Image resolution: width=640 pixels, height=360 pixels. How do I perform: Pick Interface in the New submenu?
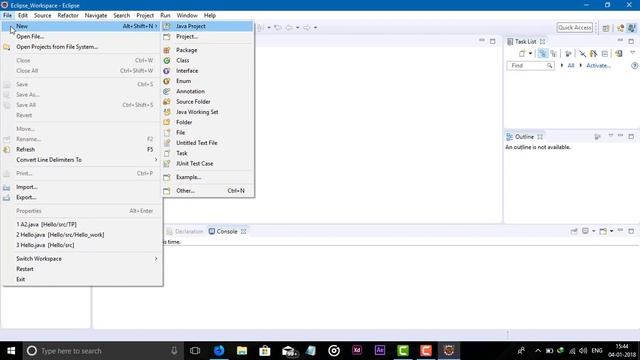tap(208, 71)
